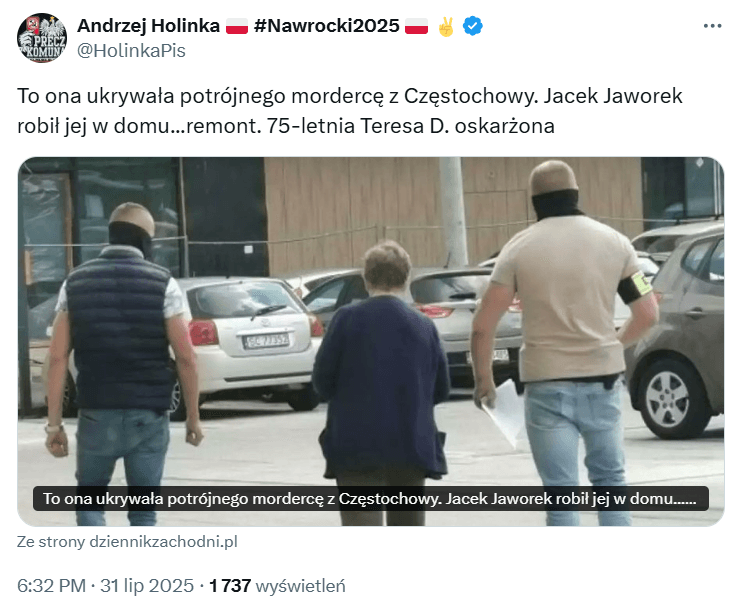Image resolution: width=737 pixels, height=616 pixels.
Task: Open the @HolinkaPis handle link
Action: (131, 51)
